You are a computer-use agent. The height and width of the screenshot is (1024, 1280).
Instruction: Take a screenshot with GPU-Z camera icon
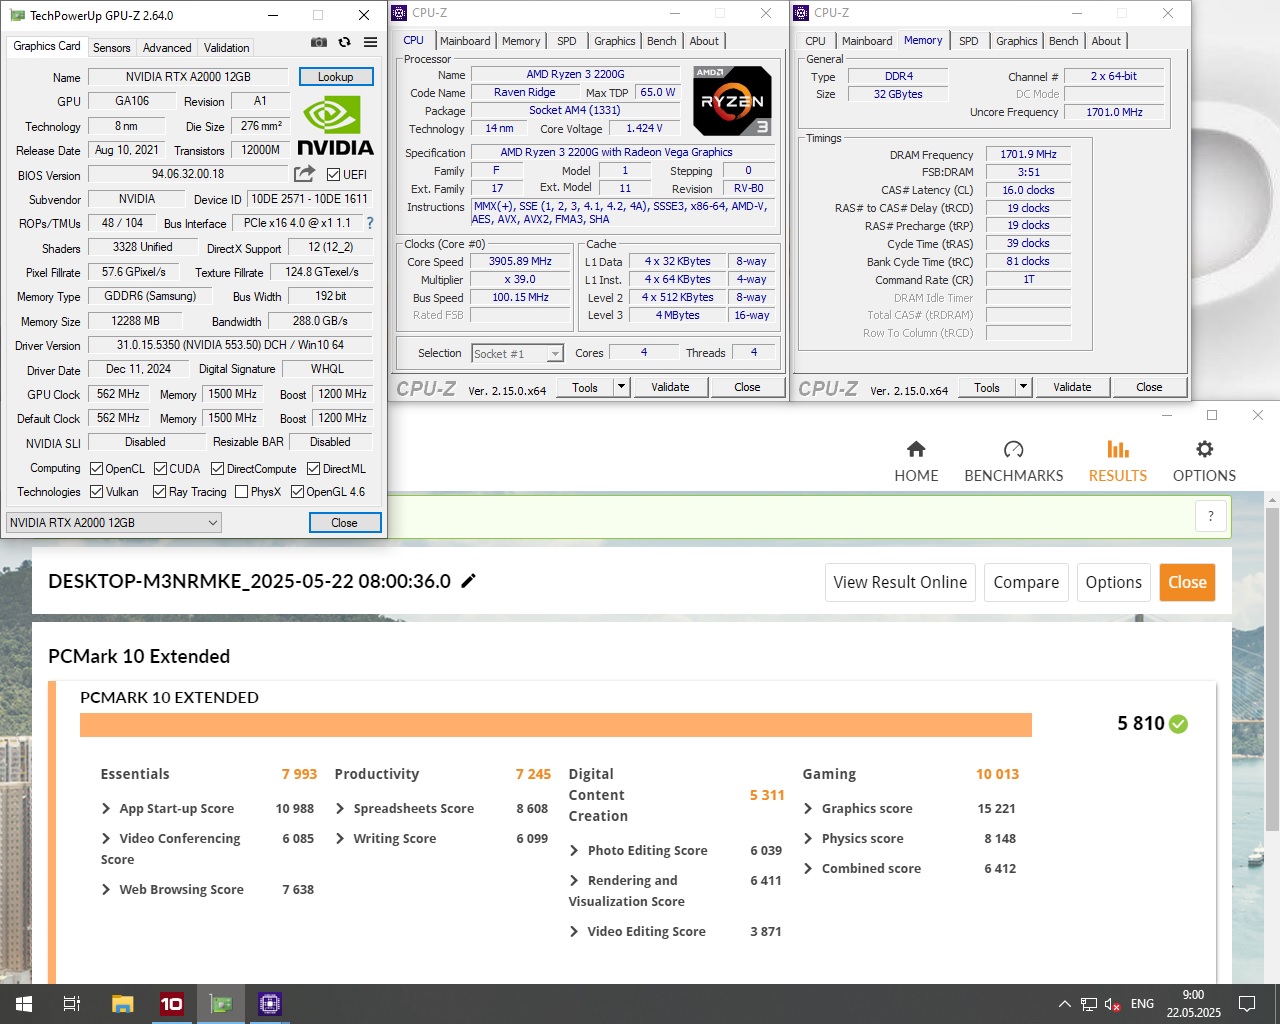[318, 42]
